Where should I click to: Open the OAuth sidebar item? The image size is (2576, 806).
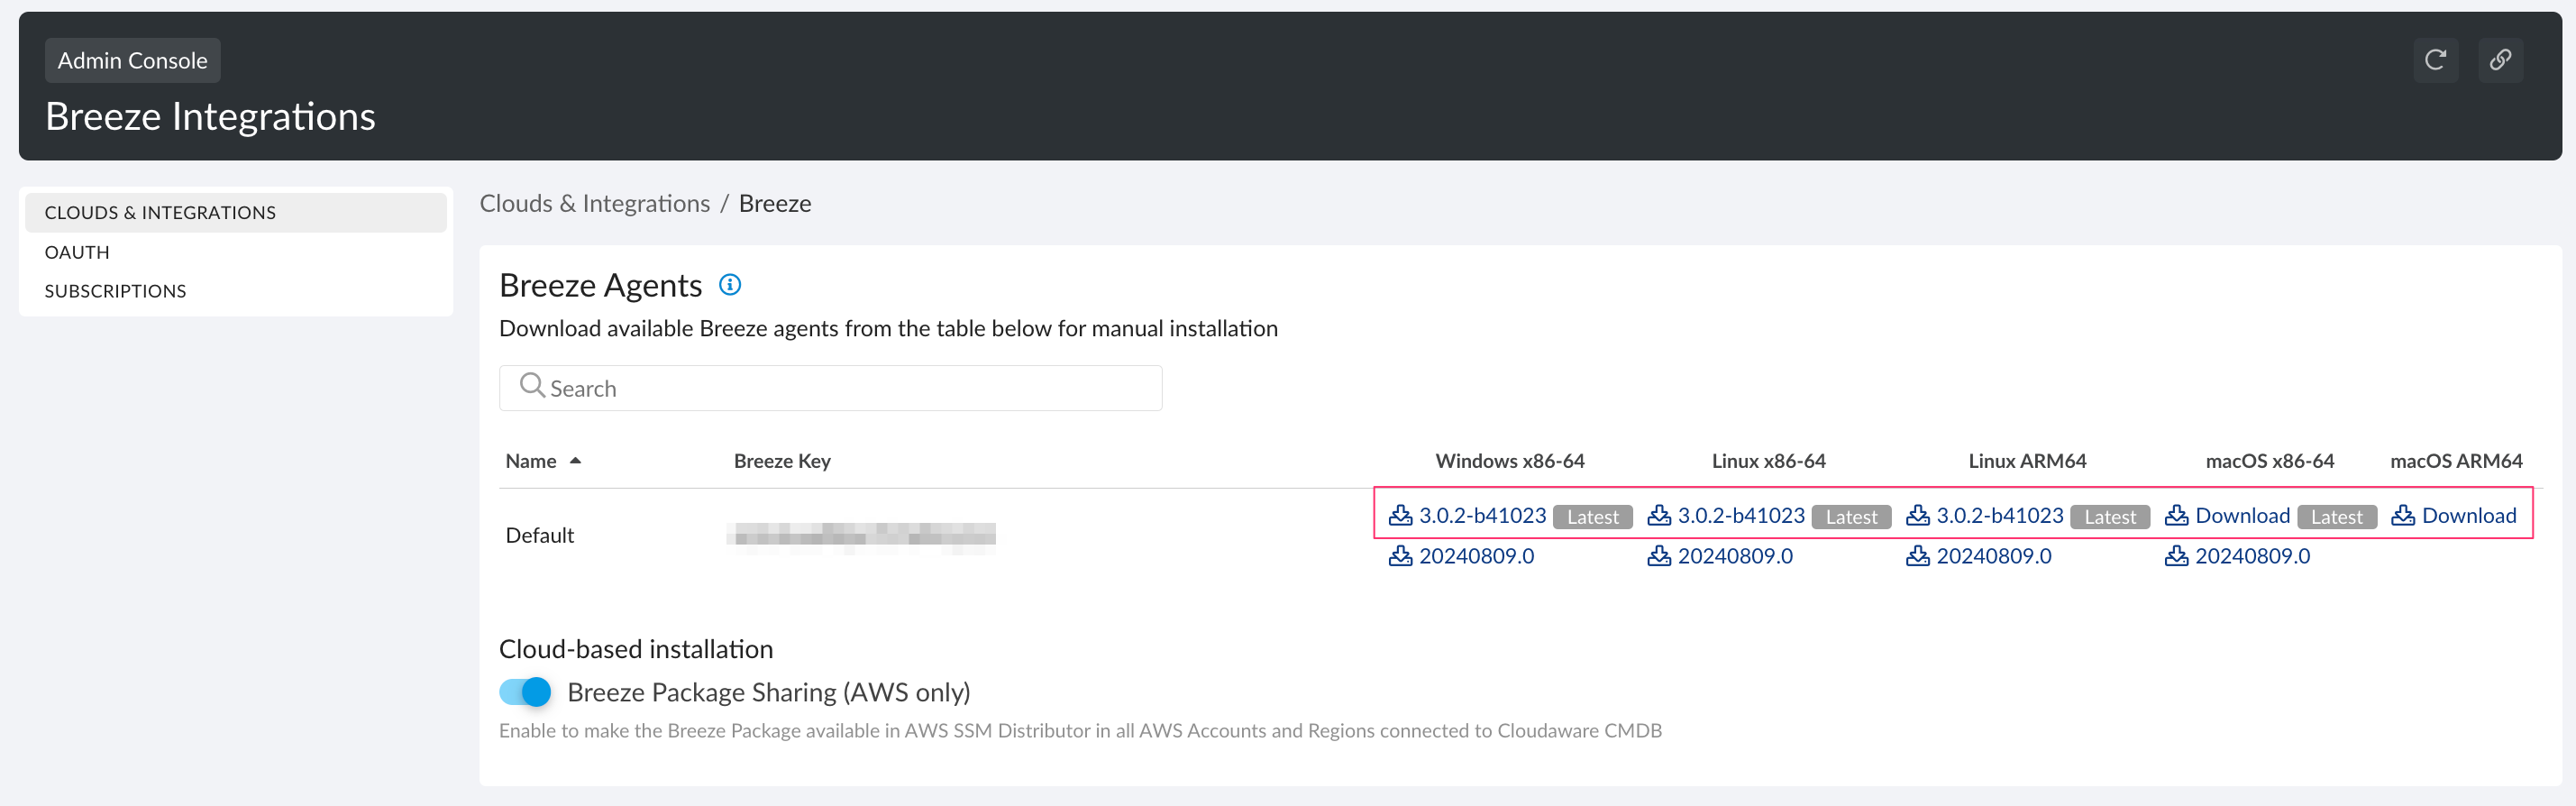pos(77,252)
